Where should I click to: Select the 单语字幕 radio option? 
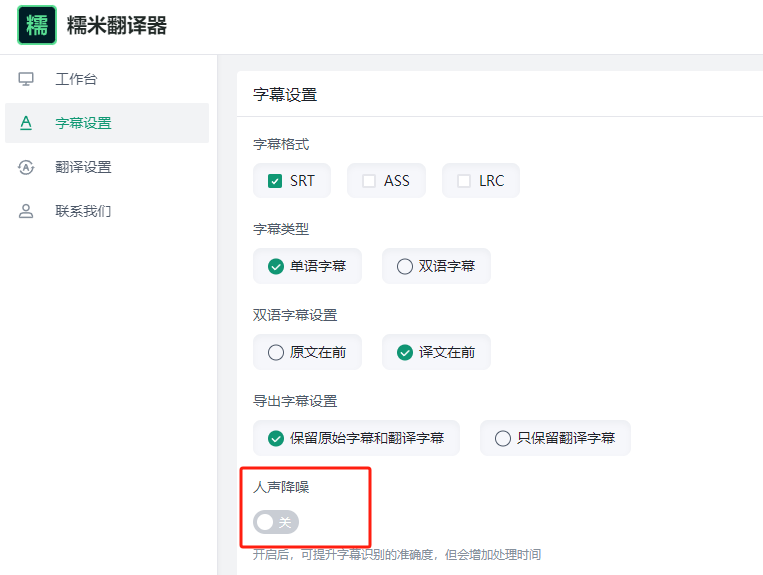coord(276,266)
